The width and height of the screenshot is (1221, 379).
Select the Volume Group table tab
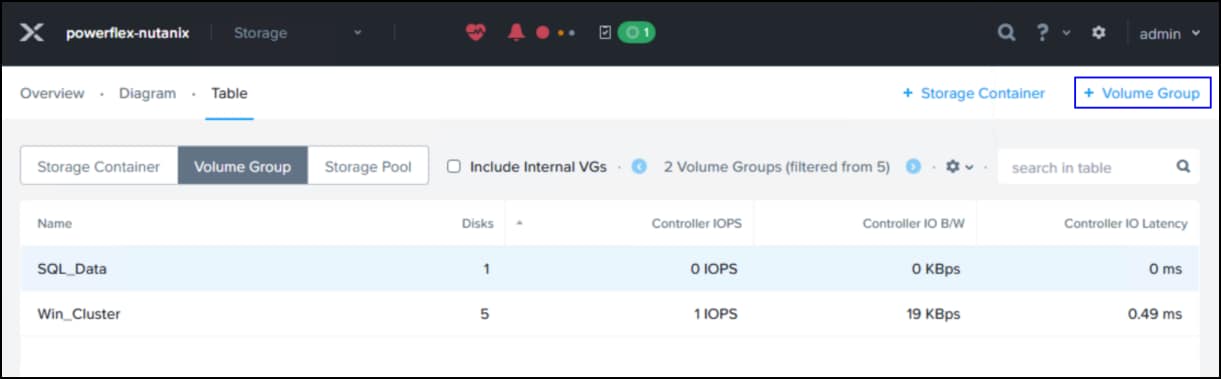tap(243, 167)
